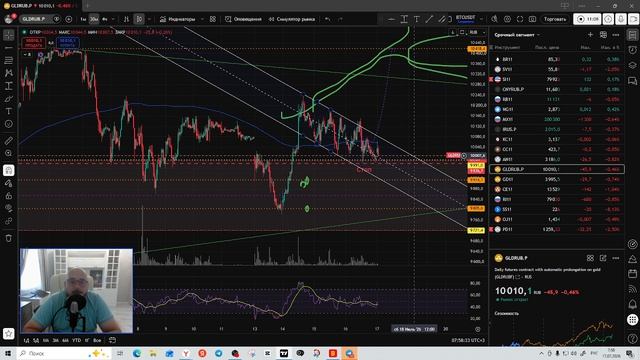Open favorites star toolbar at bottom left
Image resolution: width=640 pixels, height=360 pixels.
click(9, 333)
